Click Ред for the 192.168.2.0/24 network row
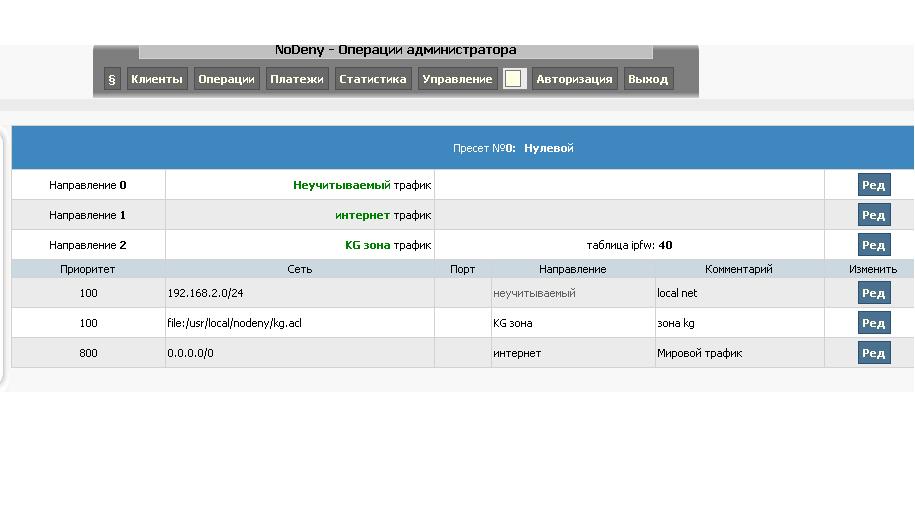The height and width of the screenshot is (512, 915). pos(873,293)
